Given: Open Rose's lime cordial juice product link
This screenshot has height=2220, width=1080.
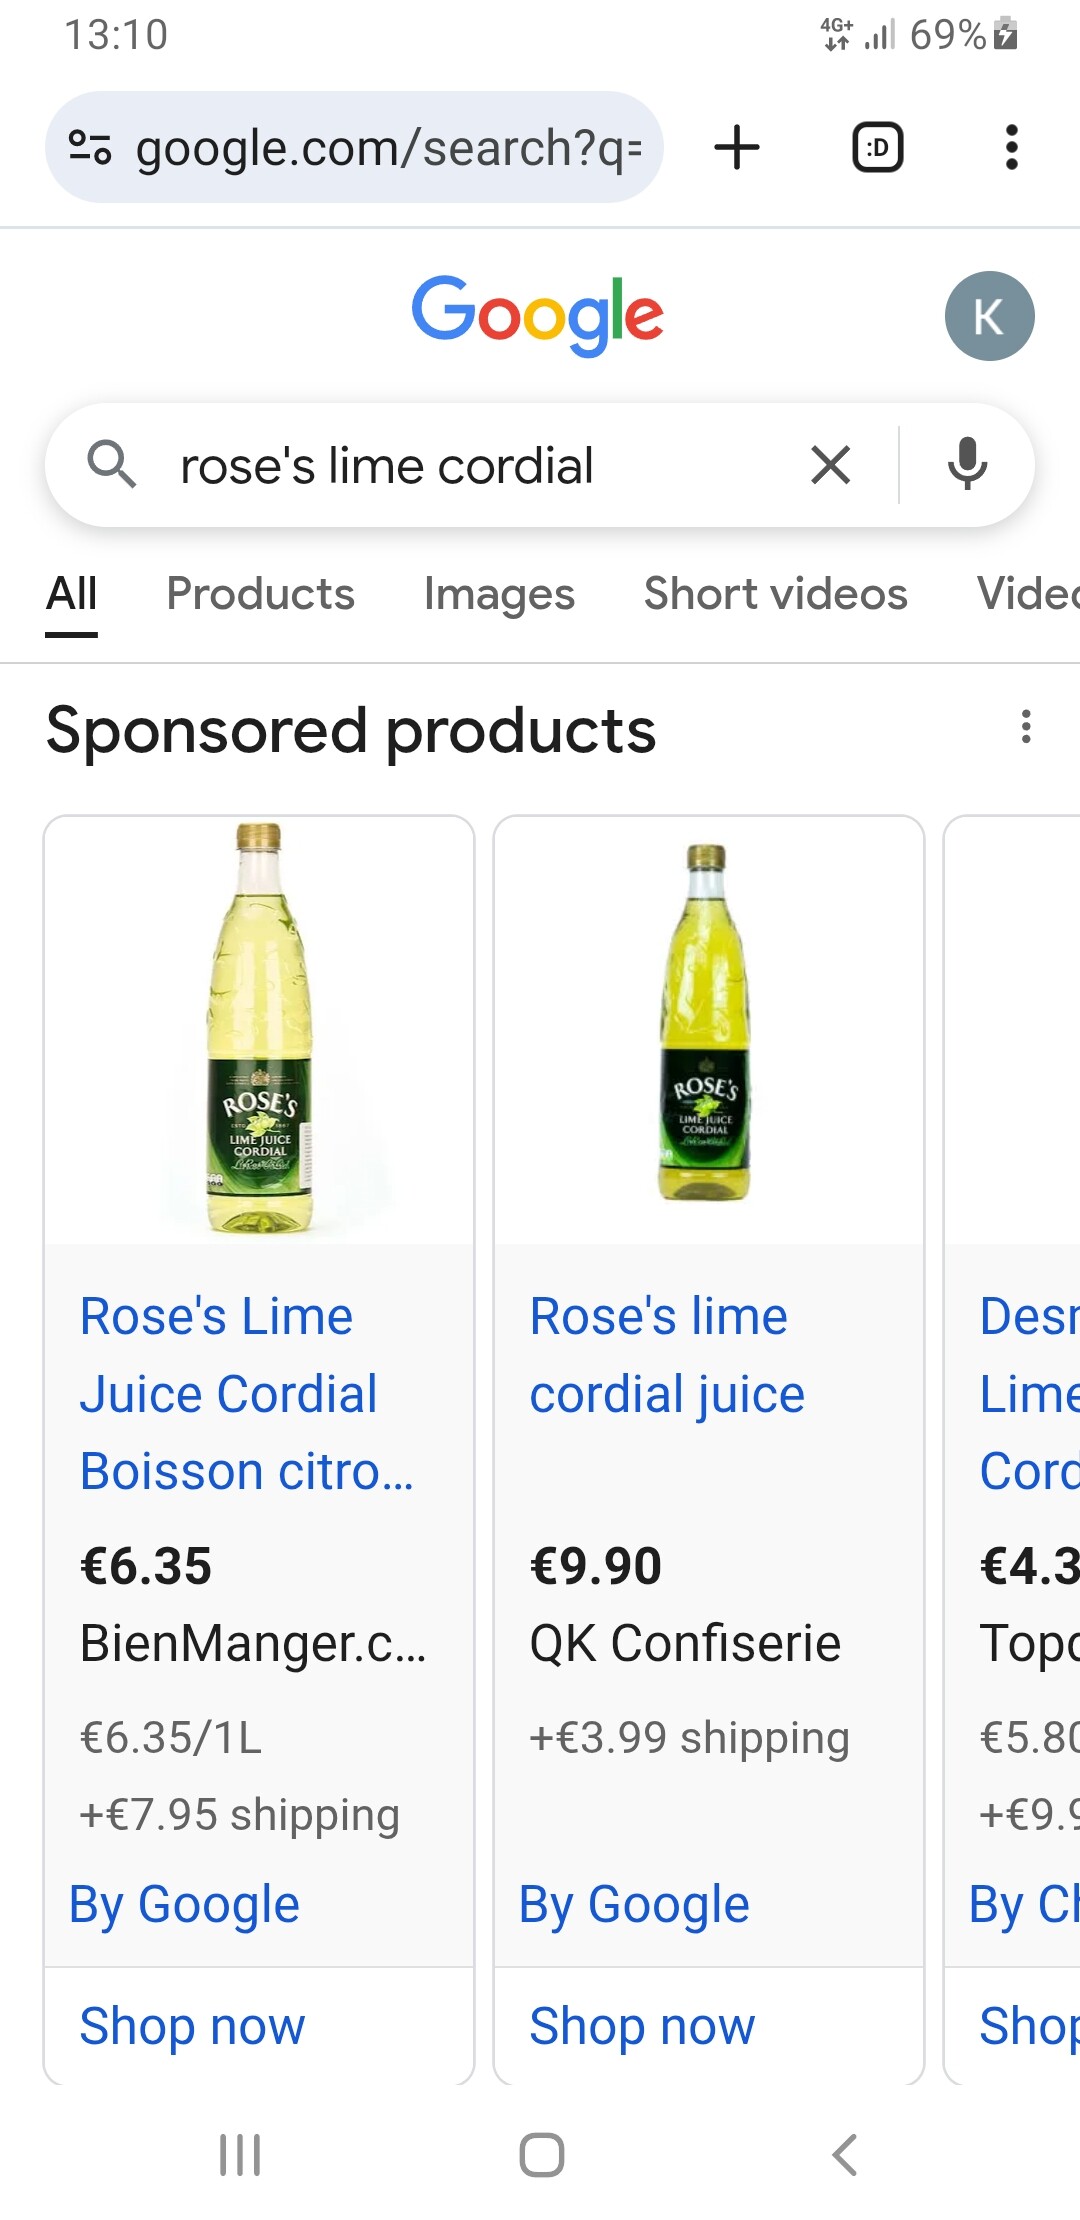Looking at the screenshot, I should coord(667,1355).
